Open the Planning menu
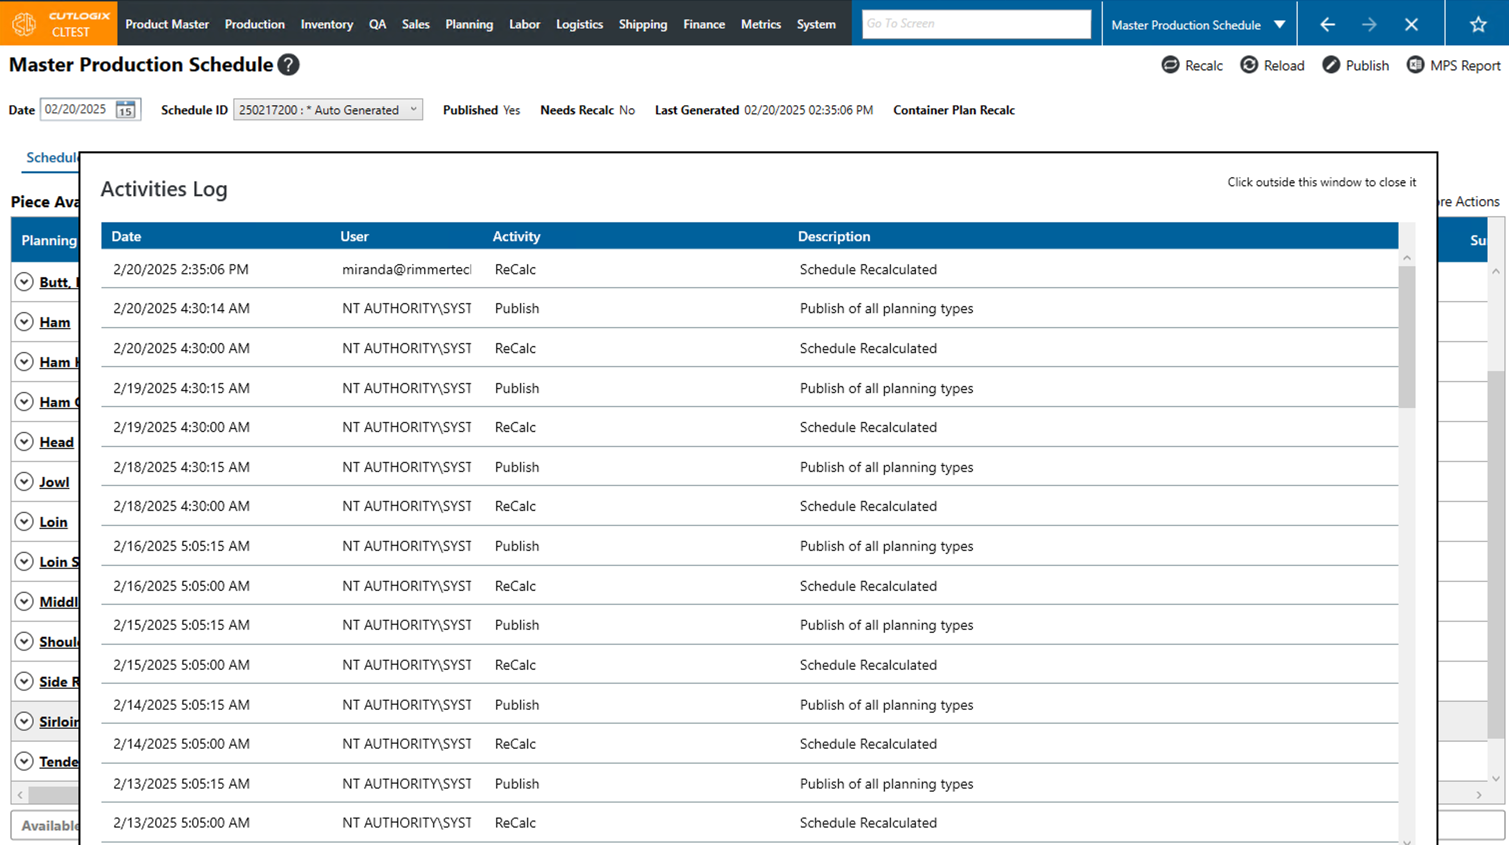 468,24
